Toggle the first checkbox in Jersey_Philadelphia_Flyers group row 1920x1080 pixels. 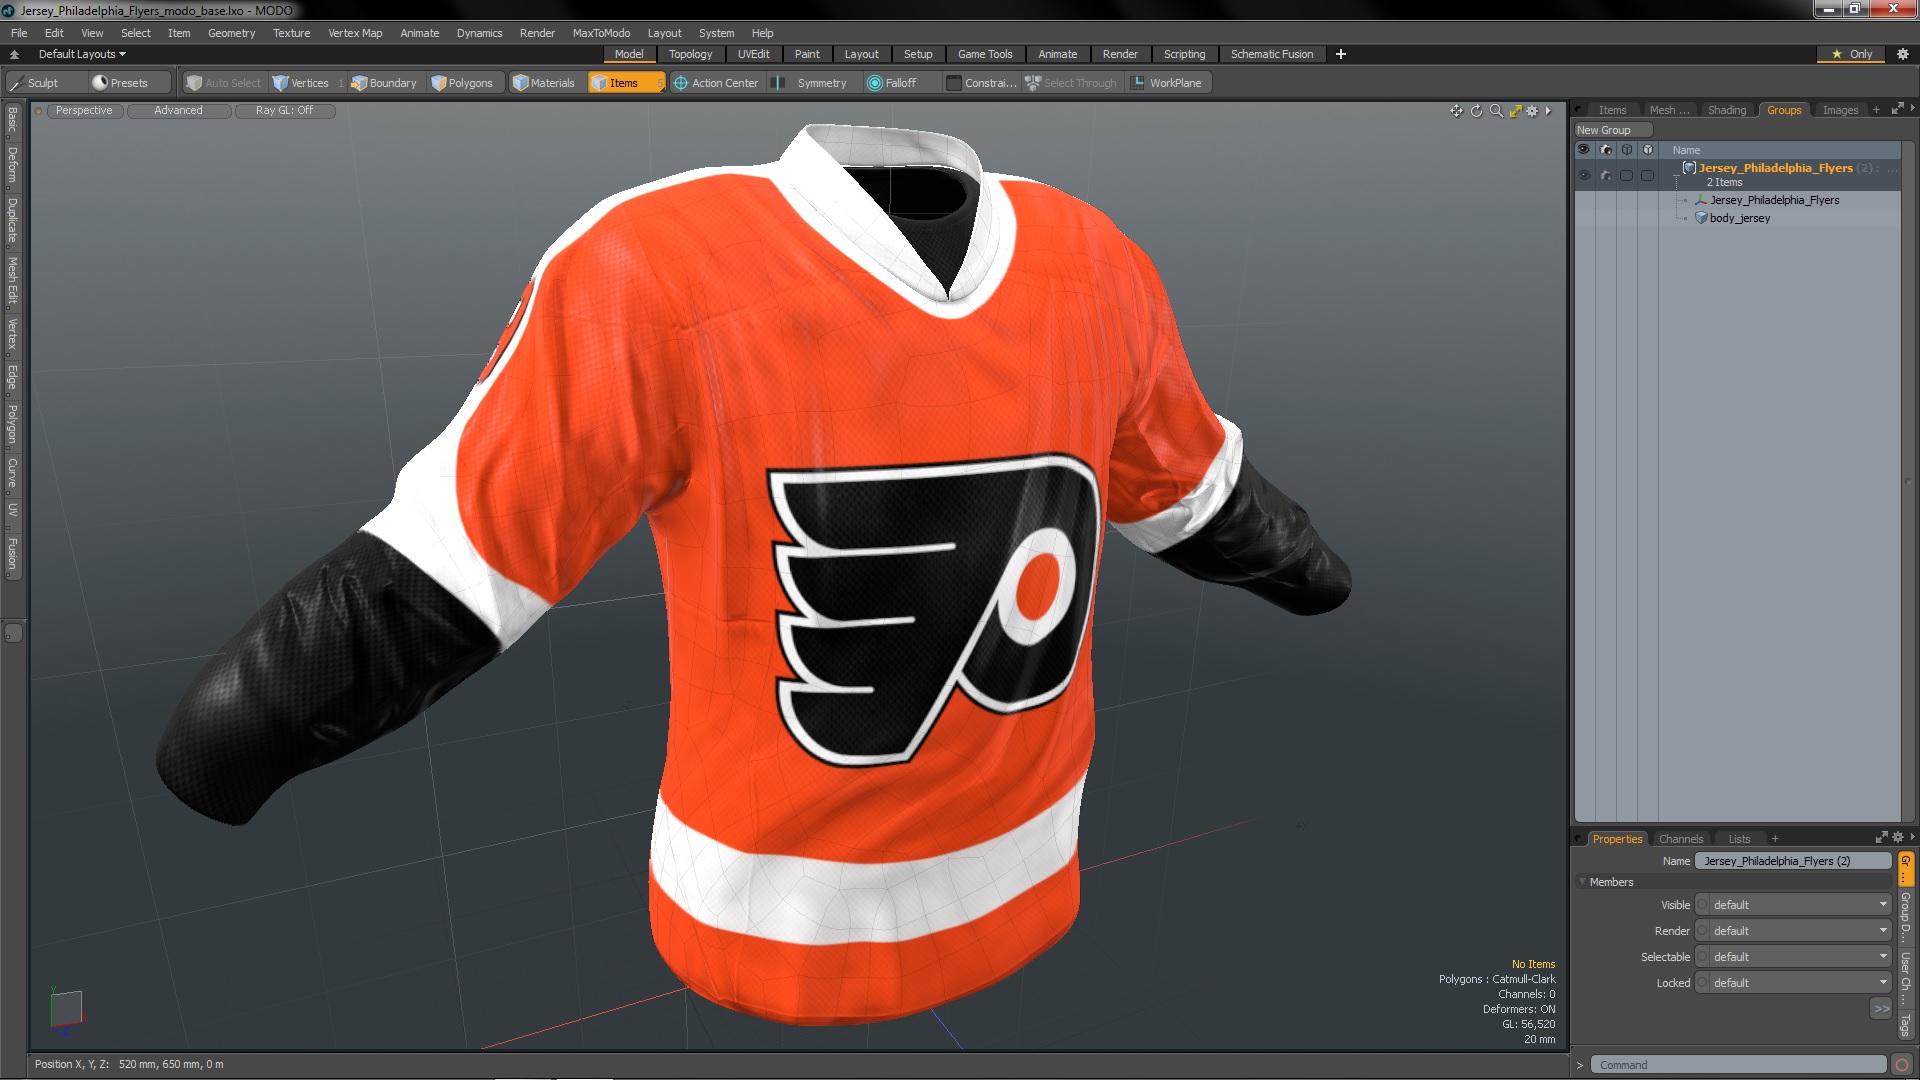click(x=1627, y=175)
